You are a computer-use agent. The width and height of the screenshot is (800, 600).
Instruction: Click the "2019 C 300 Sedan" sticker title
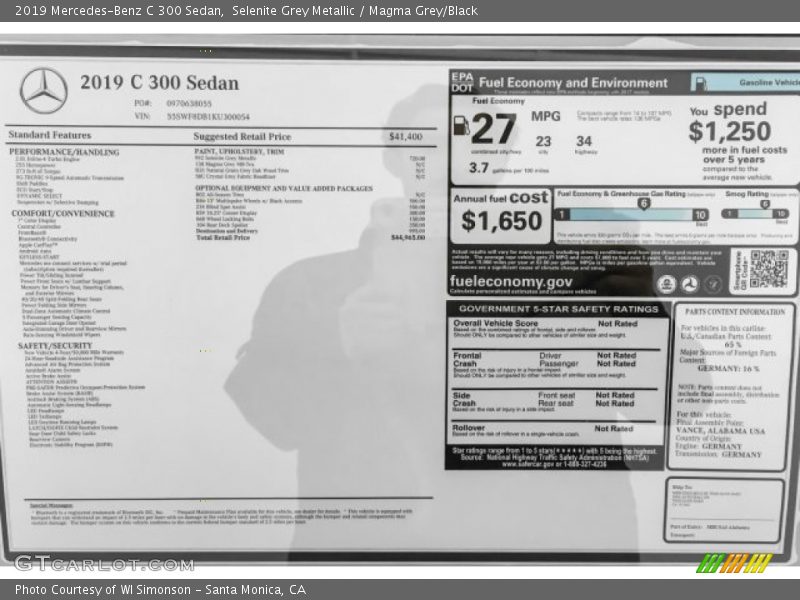pos(159,83)
